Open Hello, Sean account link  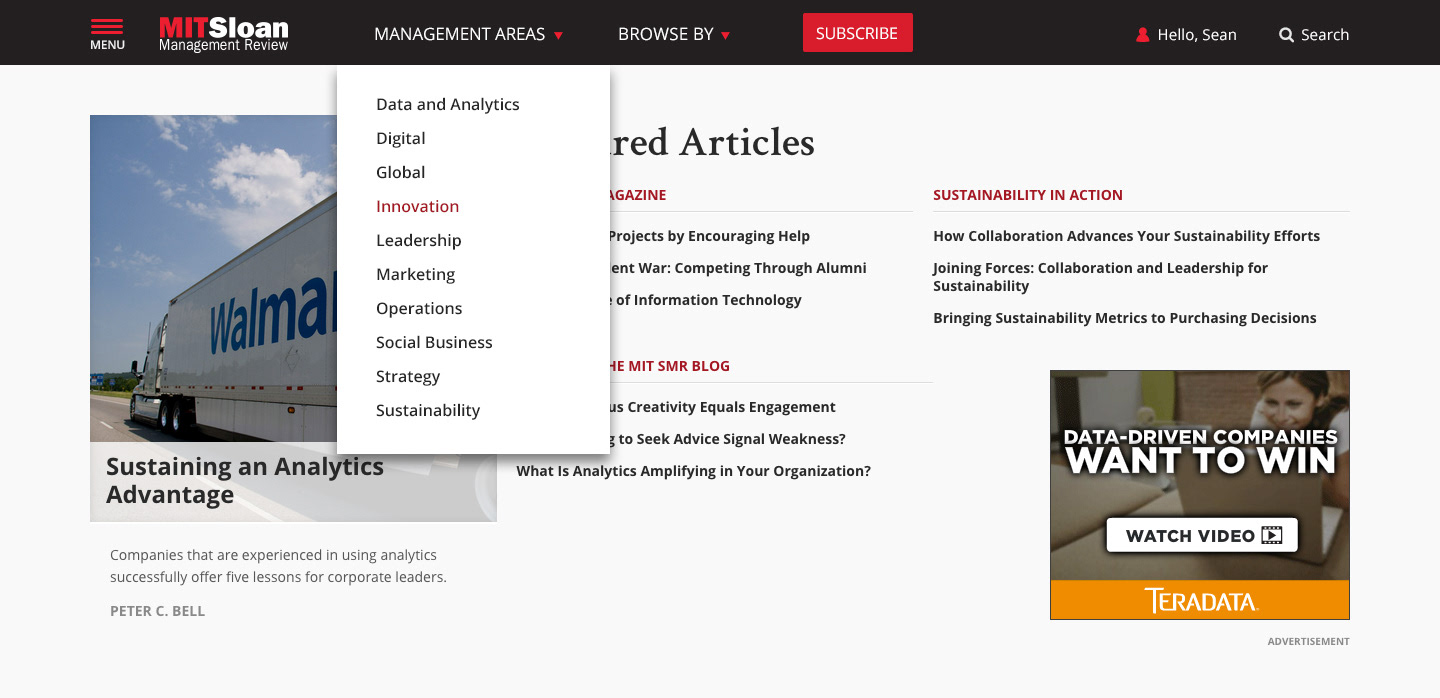1196,35
